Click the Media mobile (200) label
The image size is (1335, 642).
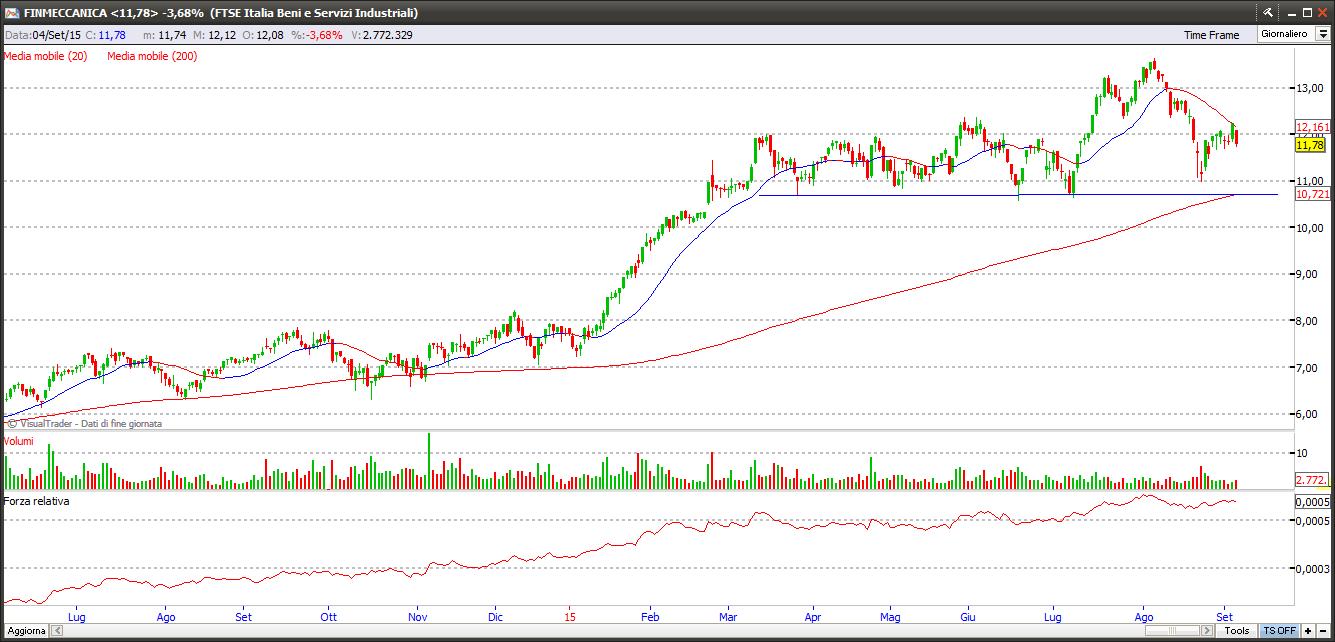pos(152,56)
